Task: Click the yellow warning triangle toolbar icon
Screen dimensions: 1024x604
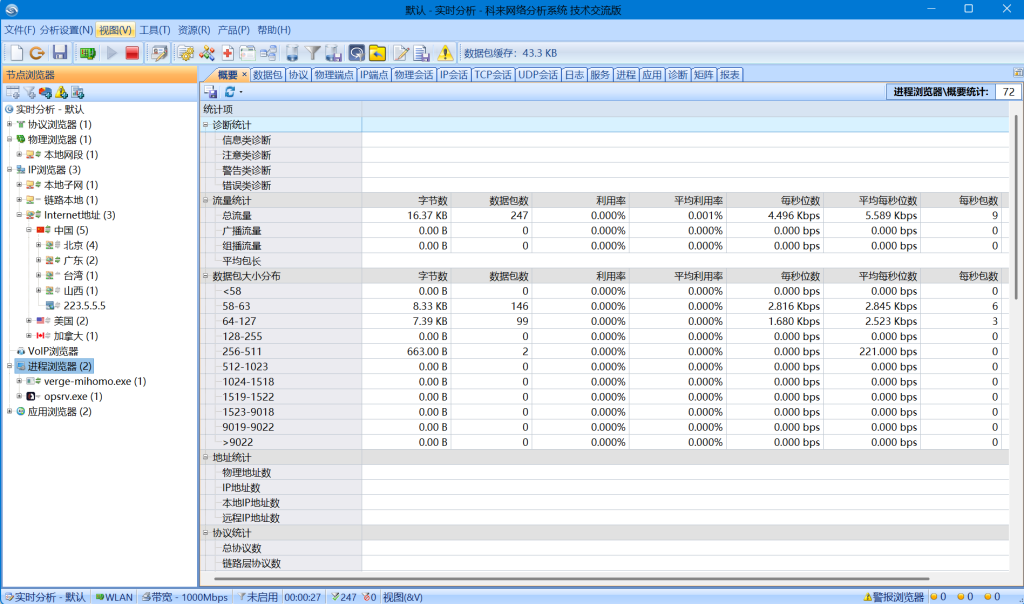Action: pos(445,53)
